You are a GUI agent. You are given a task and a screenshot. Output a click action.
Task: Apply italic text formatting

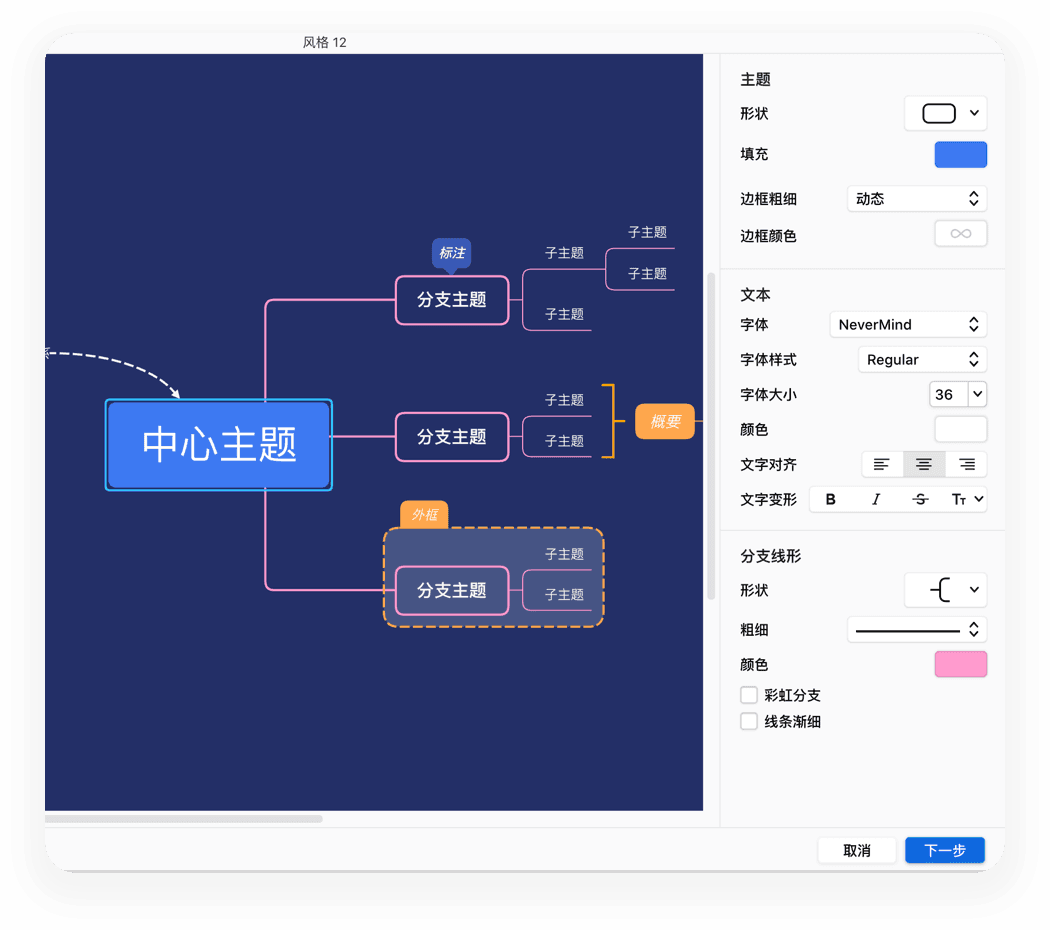pyautogui.click(x=876, y=499)
